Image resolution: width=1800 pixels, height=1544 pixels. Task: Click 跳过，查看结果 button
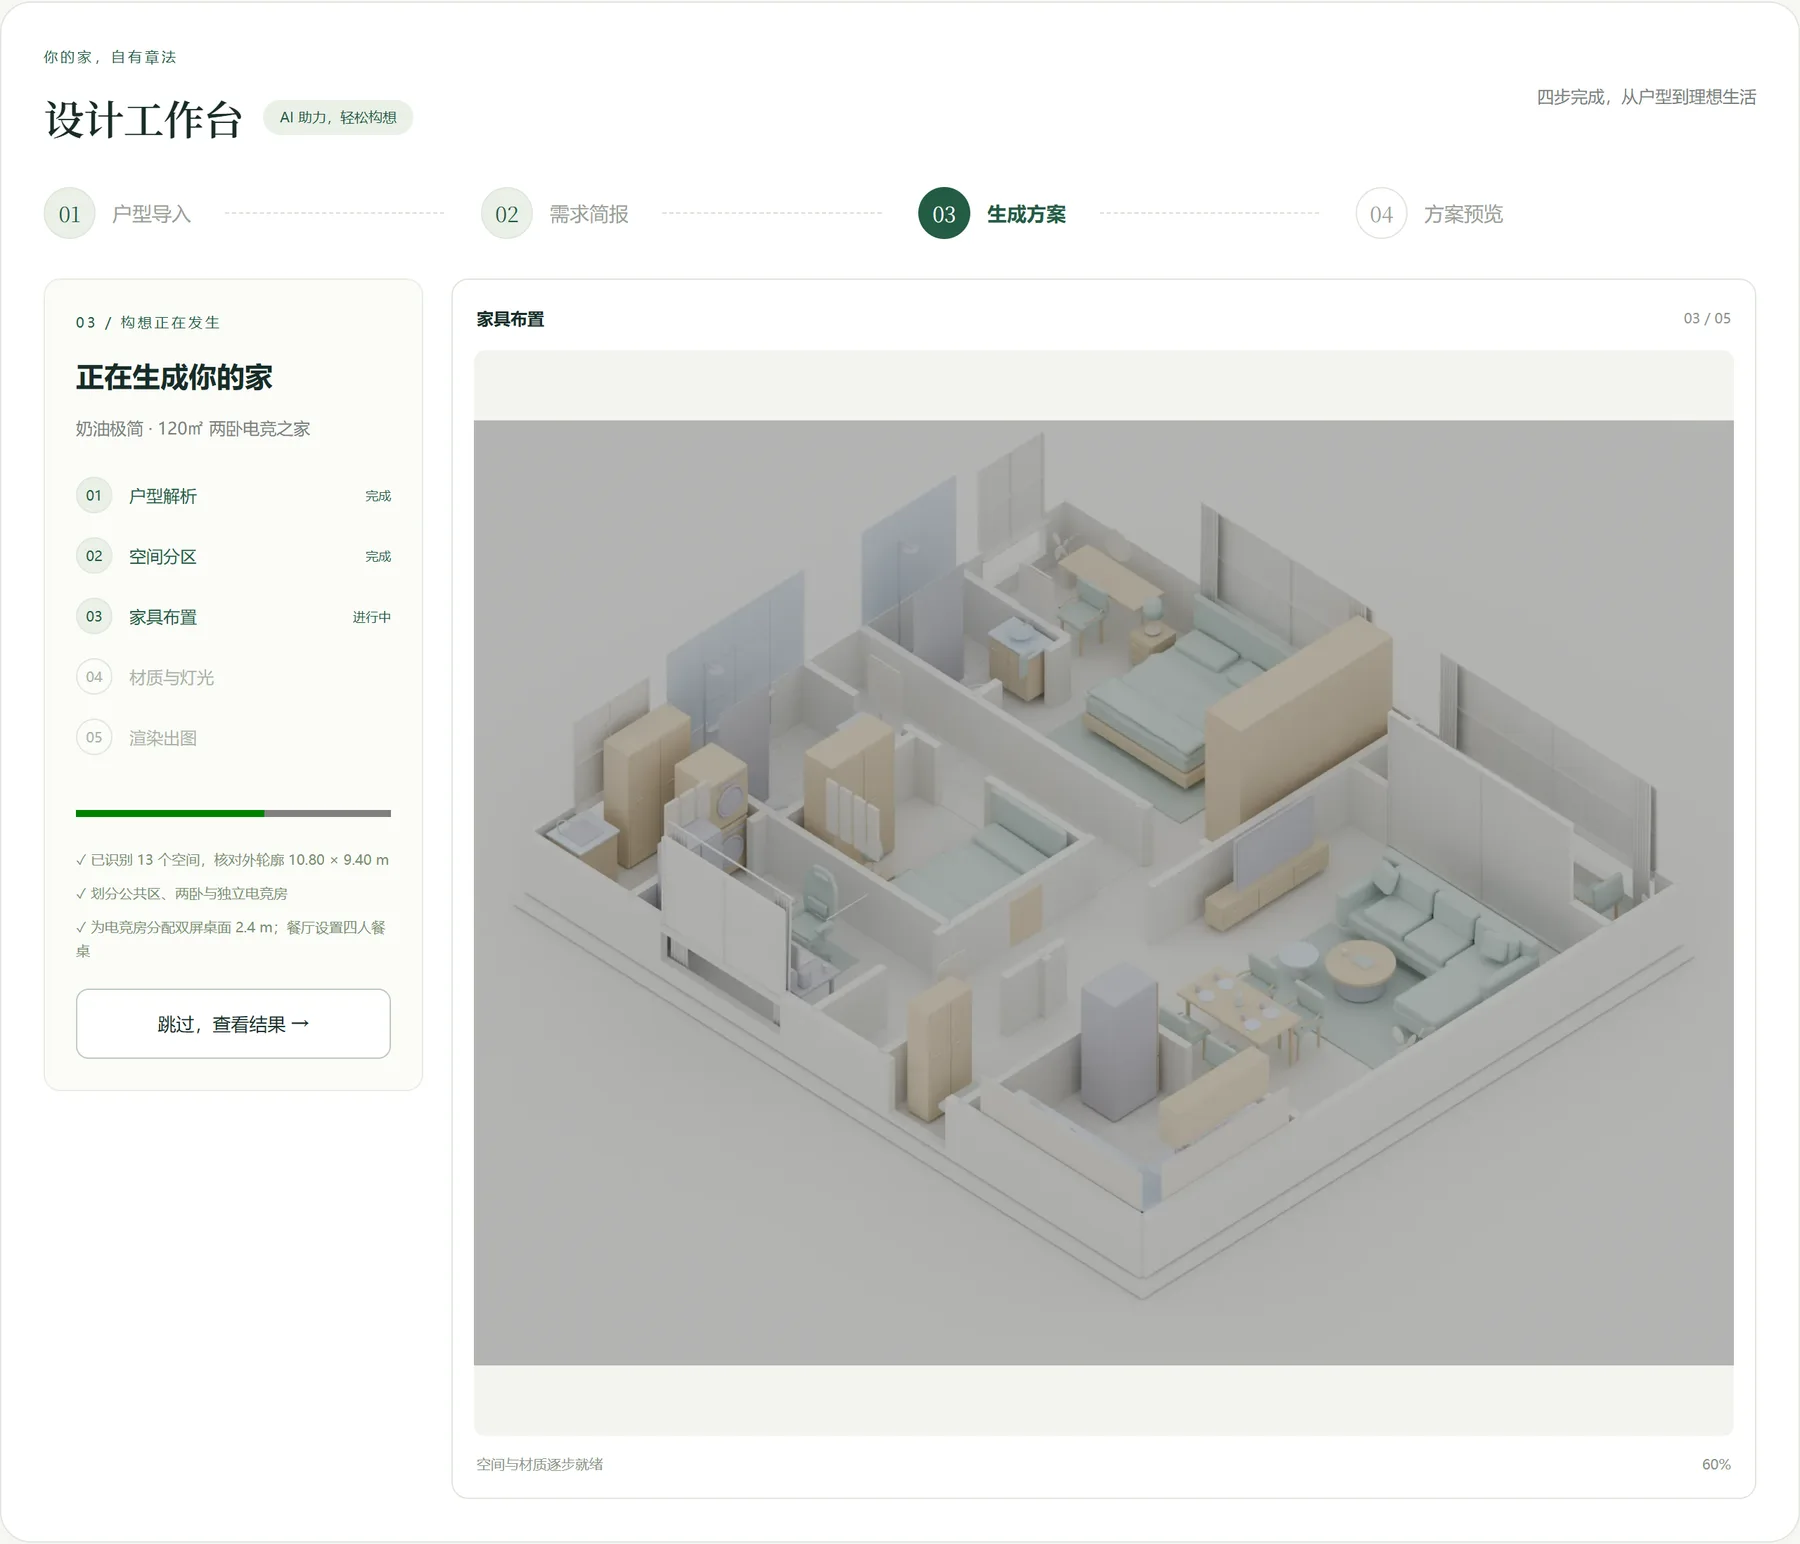click(x=233, y=1024)
